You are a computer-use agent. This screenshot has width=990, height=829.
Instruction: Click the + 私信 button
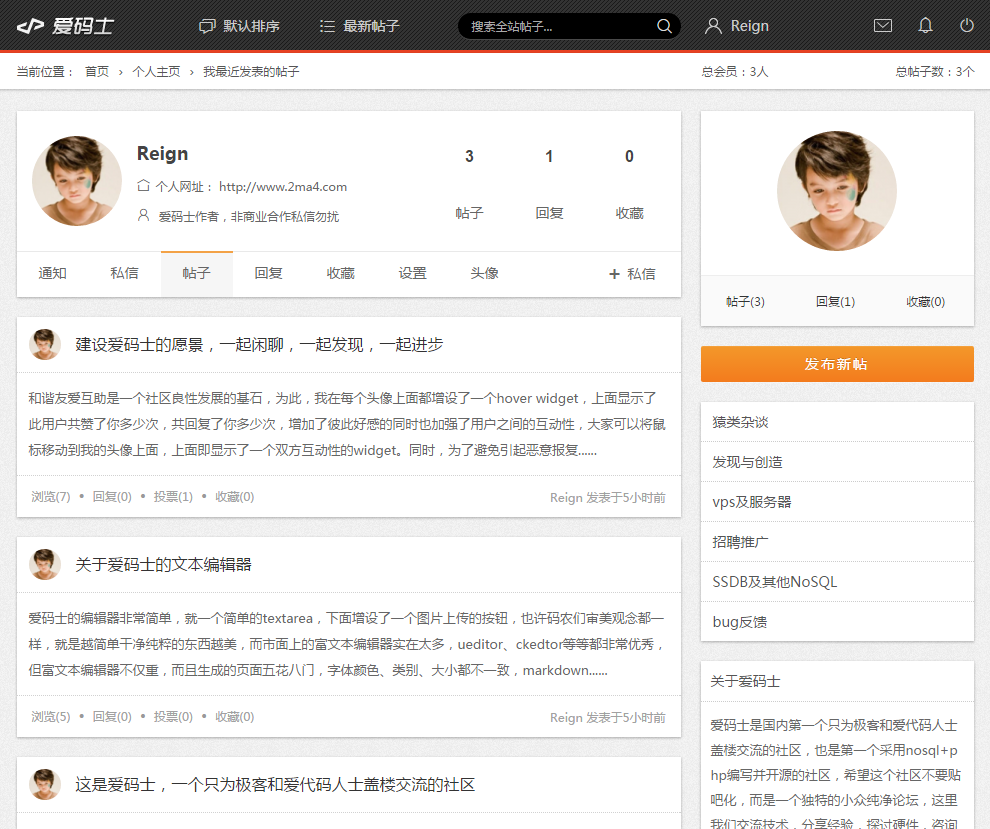click(x=632, y=274)
